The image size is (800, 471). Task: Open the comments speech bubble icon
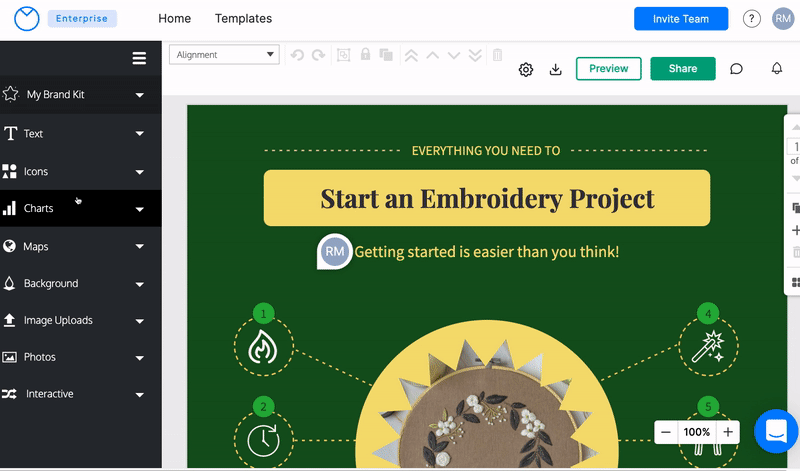[x=736, y=69]
